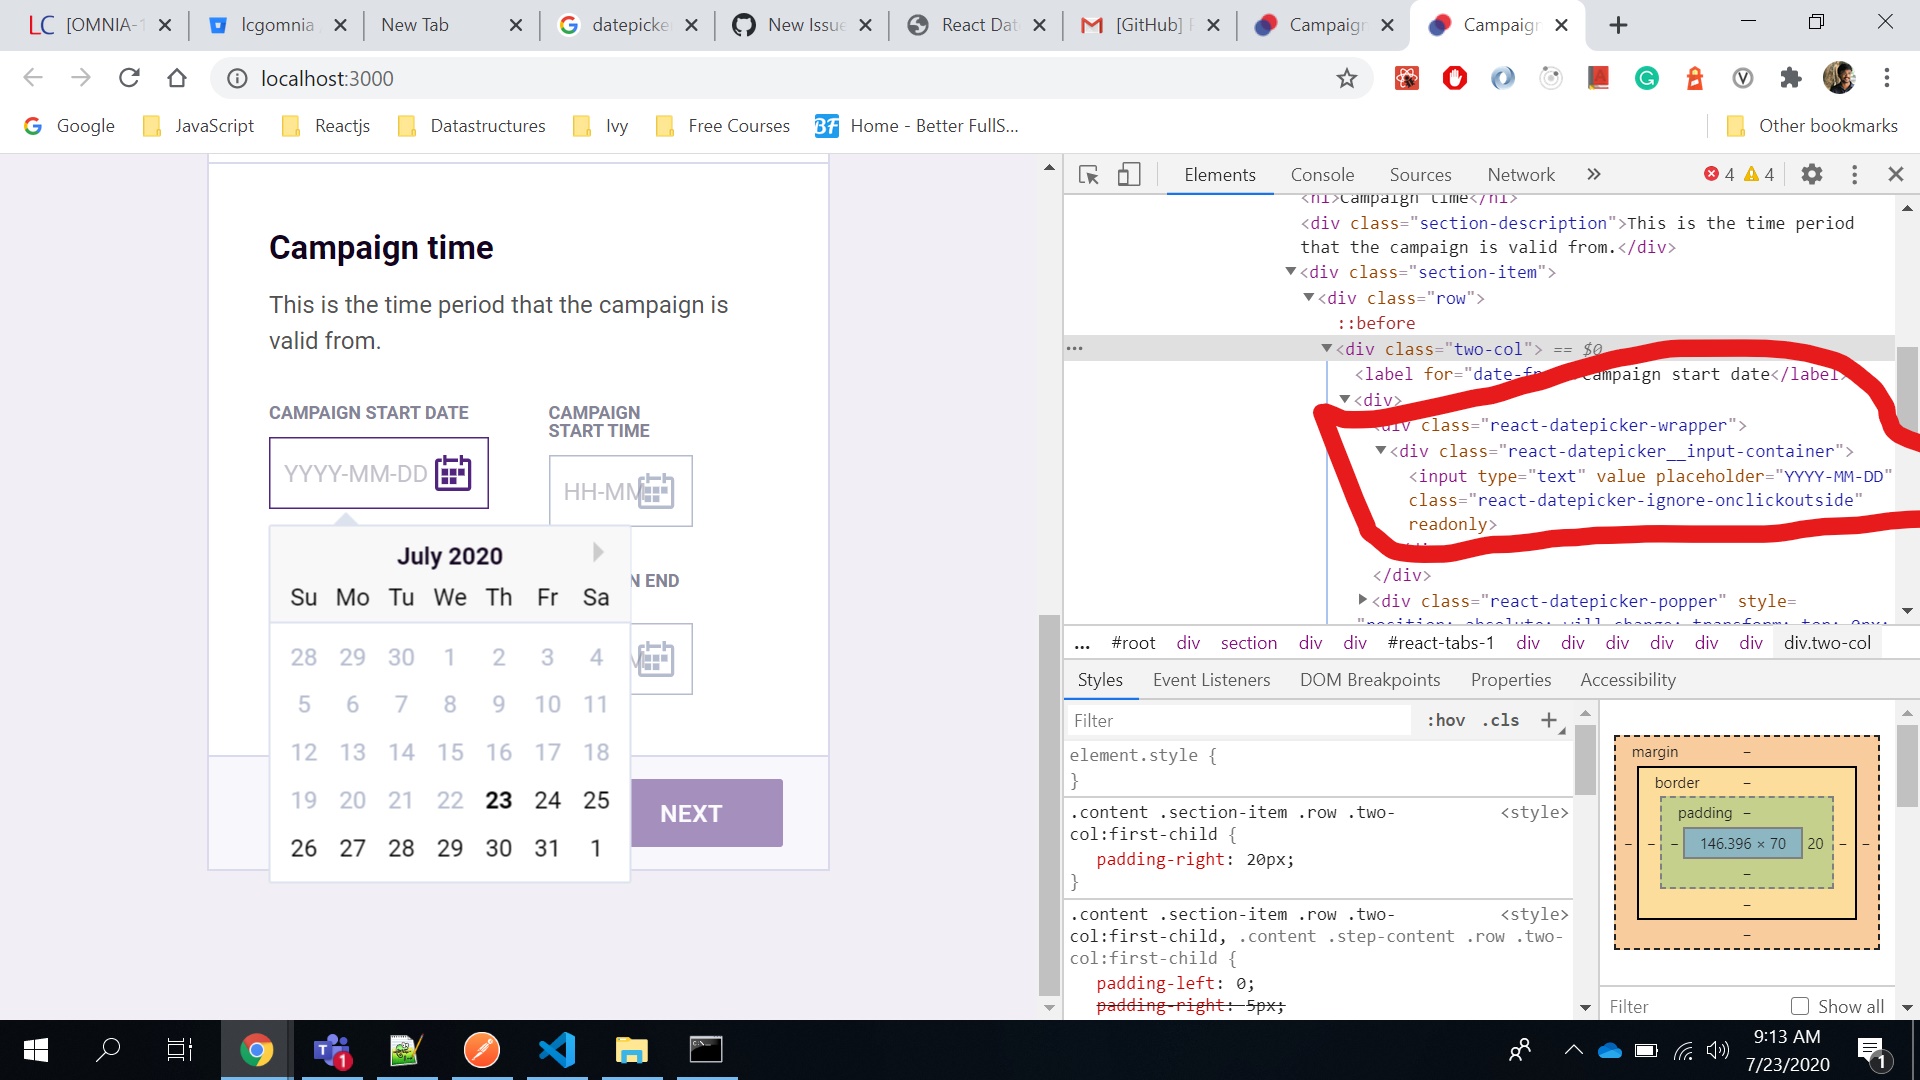This screenshot has height=1080, width=1920.
Task: Open the Accessibility tab
Action: [x=1627, y=680]
